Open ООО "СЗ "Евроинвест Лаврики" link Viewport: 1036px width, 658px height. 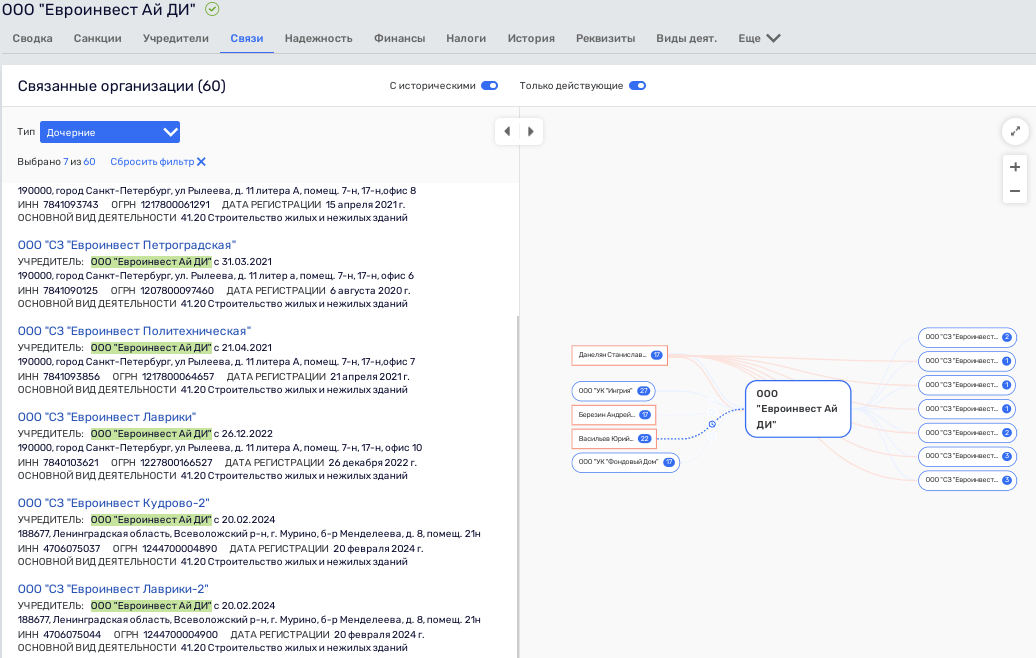pyautogui.click(x=107, y=417)
